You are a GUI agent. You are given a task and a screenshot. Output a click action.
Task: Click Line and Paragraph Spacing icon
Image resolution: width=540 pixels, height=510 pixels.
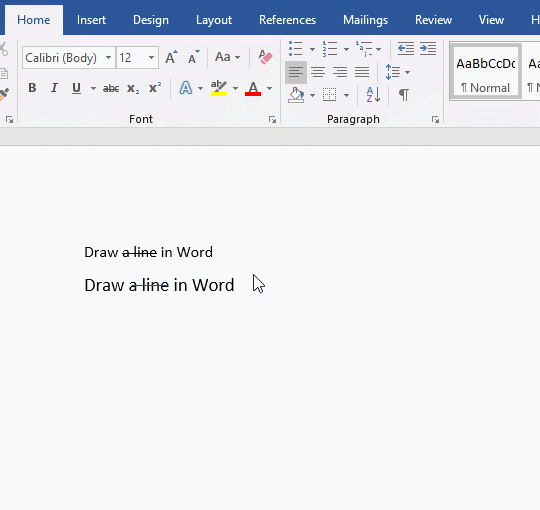[393, 72]
